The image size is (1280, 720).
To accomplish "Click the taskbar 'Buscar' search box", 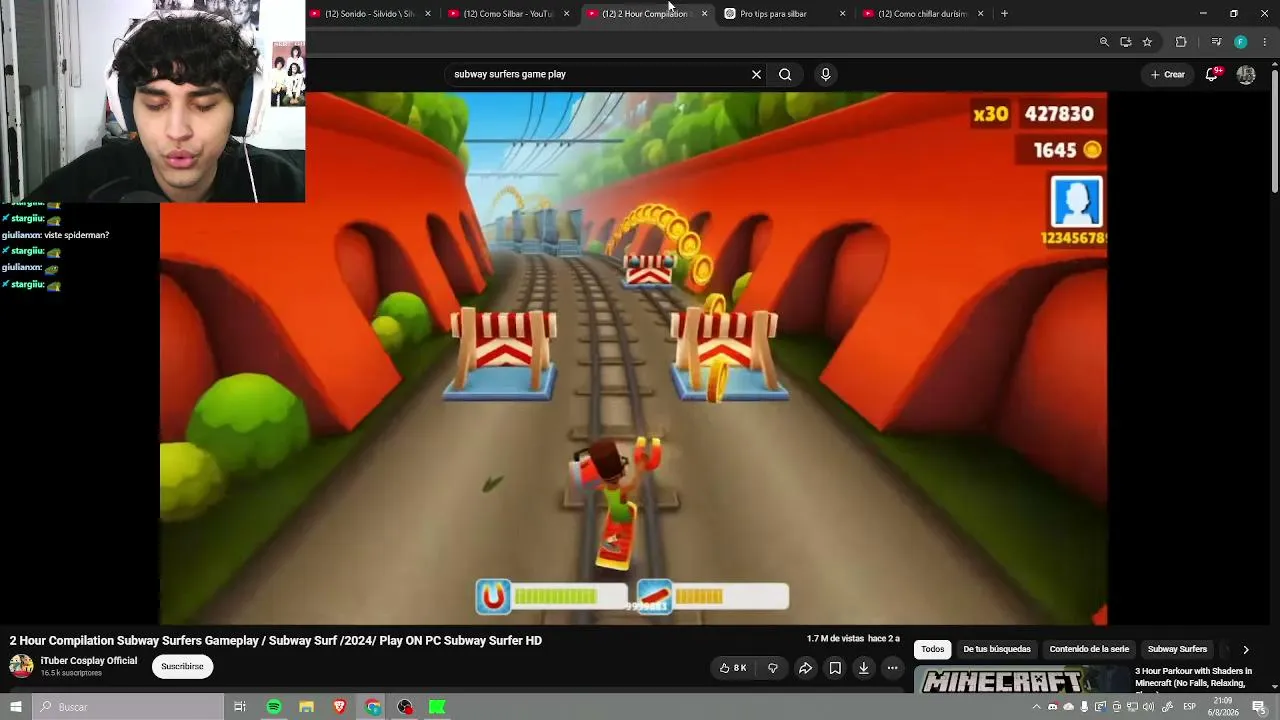I will 127,707.
